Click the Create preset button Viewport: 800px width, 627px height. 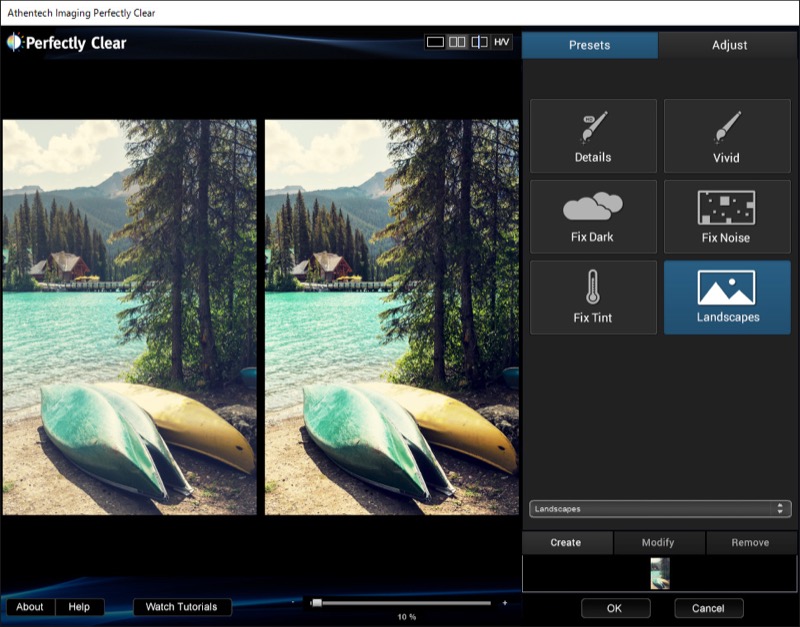click(566, 542)
